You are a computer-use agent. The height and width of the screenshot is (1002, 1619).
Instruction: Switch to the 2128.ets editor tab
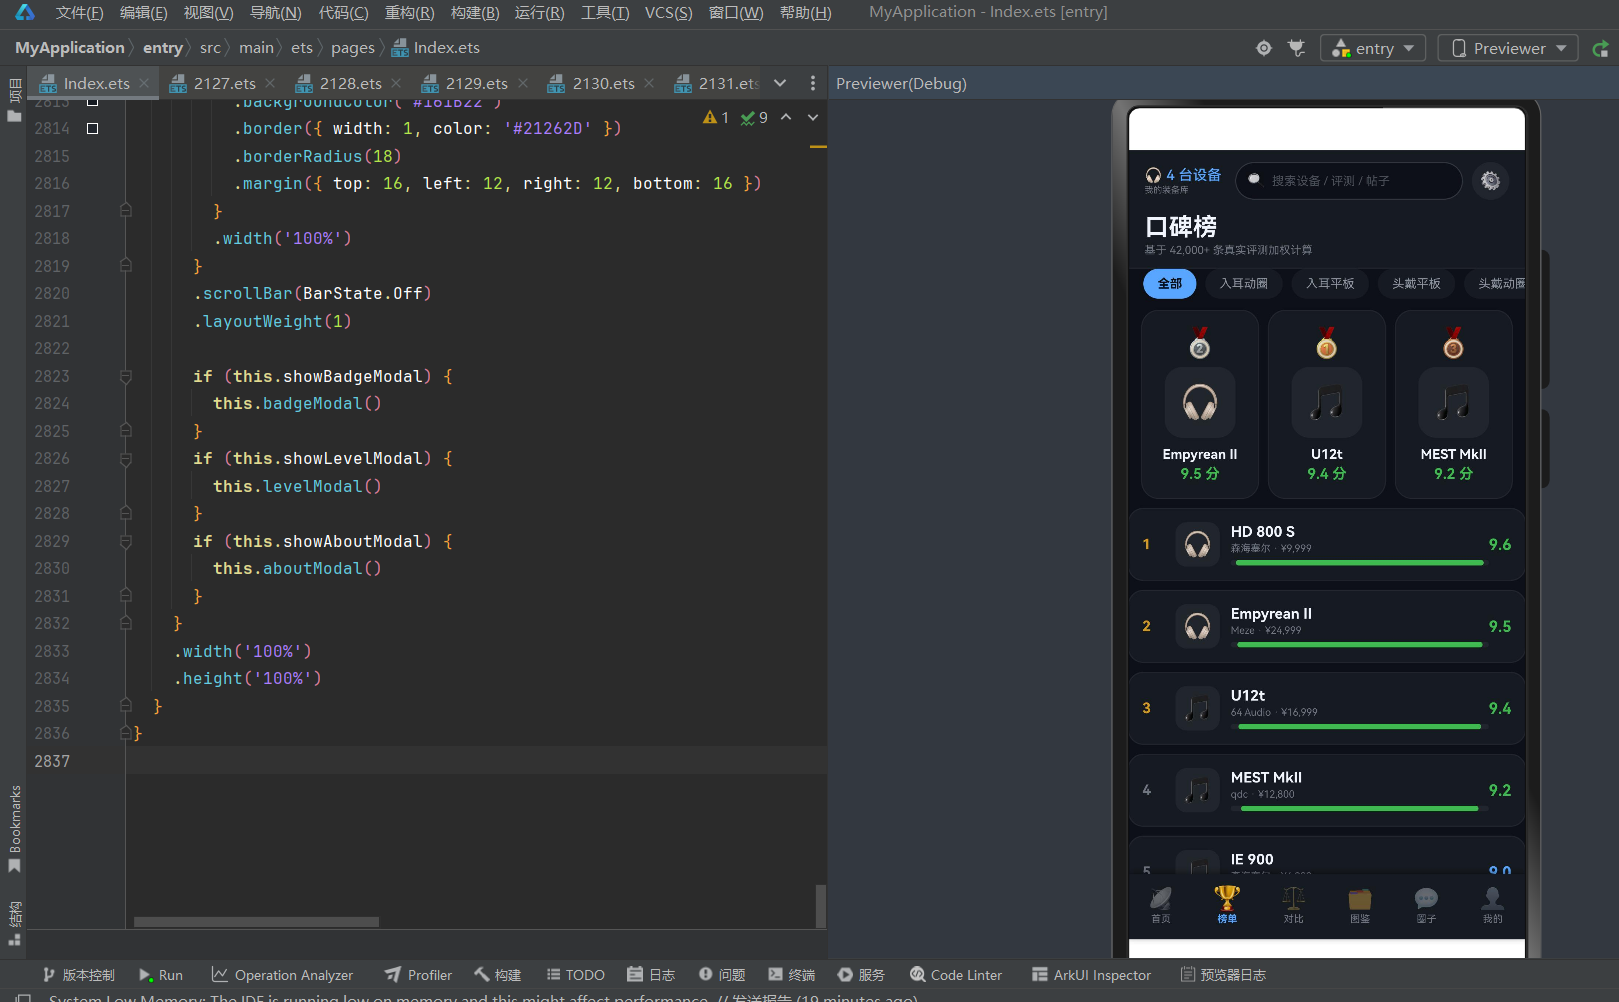[x=351, y=83]
